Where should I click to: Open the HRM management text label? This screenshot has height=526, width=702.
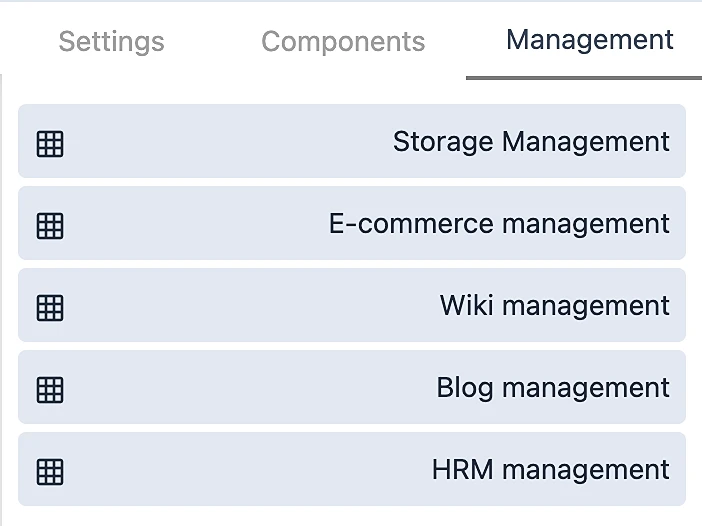(551, 470)
